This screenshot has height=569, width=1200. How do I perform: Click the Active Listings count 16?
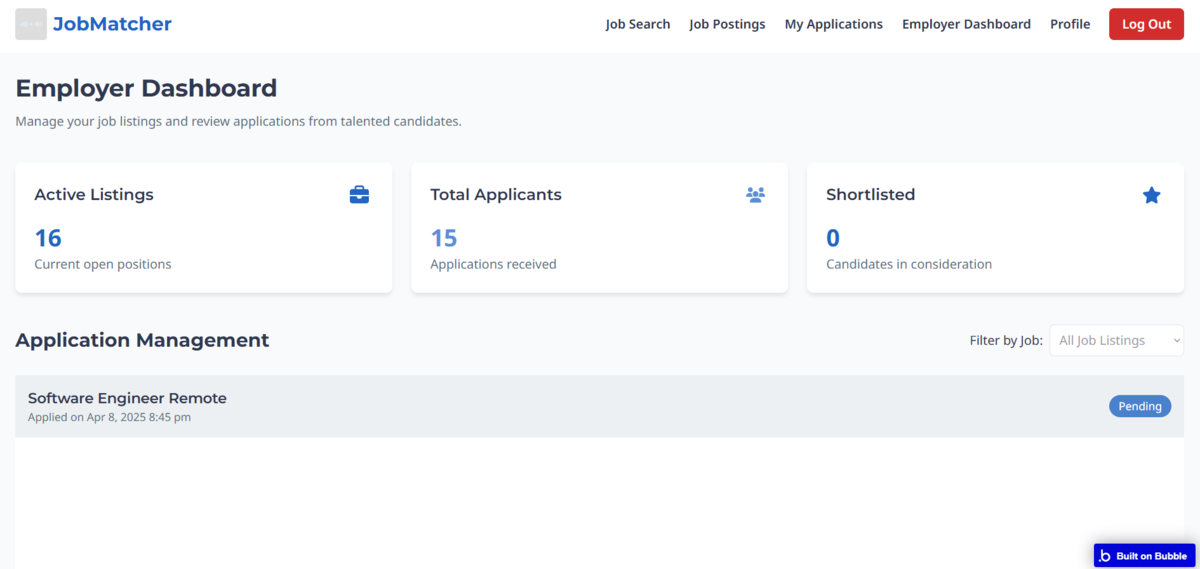pos(48,238)
